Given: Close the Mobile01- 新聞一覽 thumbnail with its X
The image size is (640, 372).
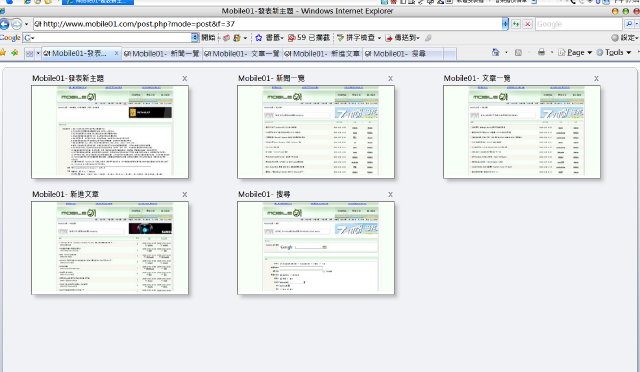Looking at the screenshot, I should (390, 78).
